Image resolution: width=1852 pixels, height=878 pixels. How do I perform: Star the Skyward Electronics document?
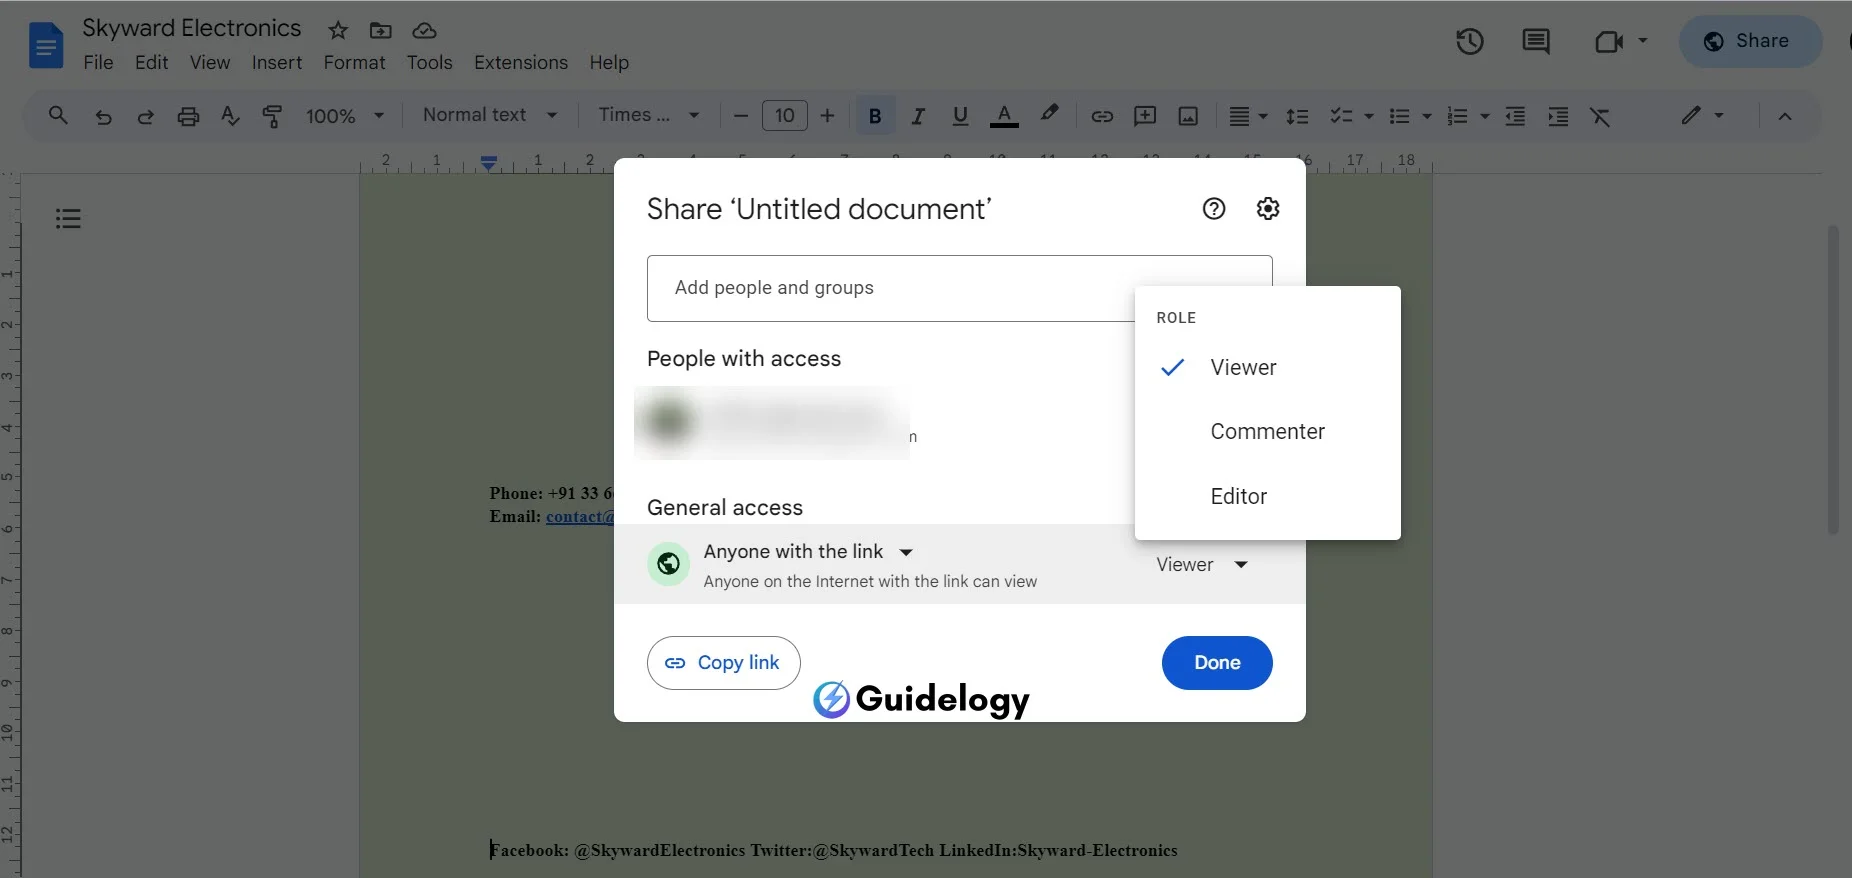coord(338,30)
